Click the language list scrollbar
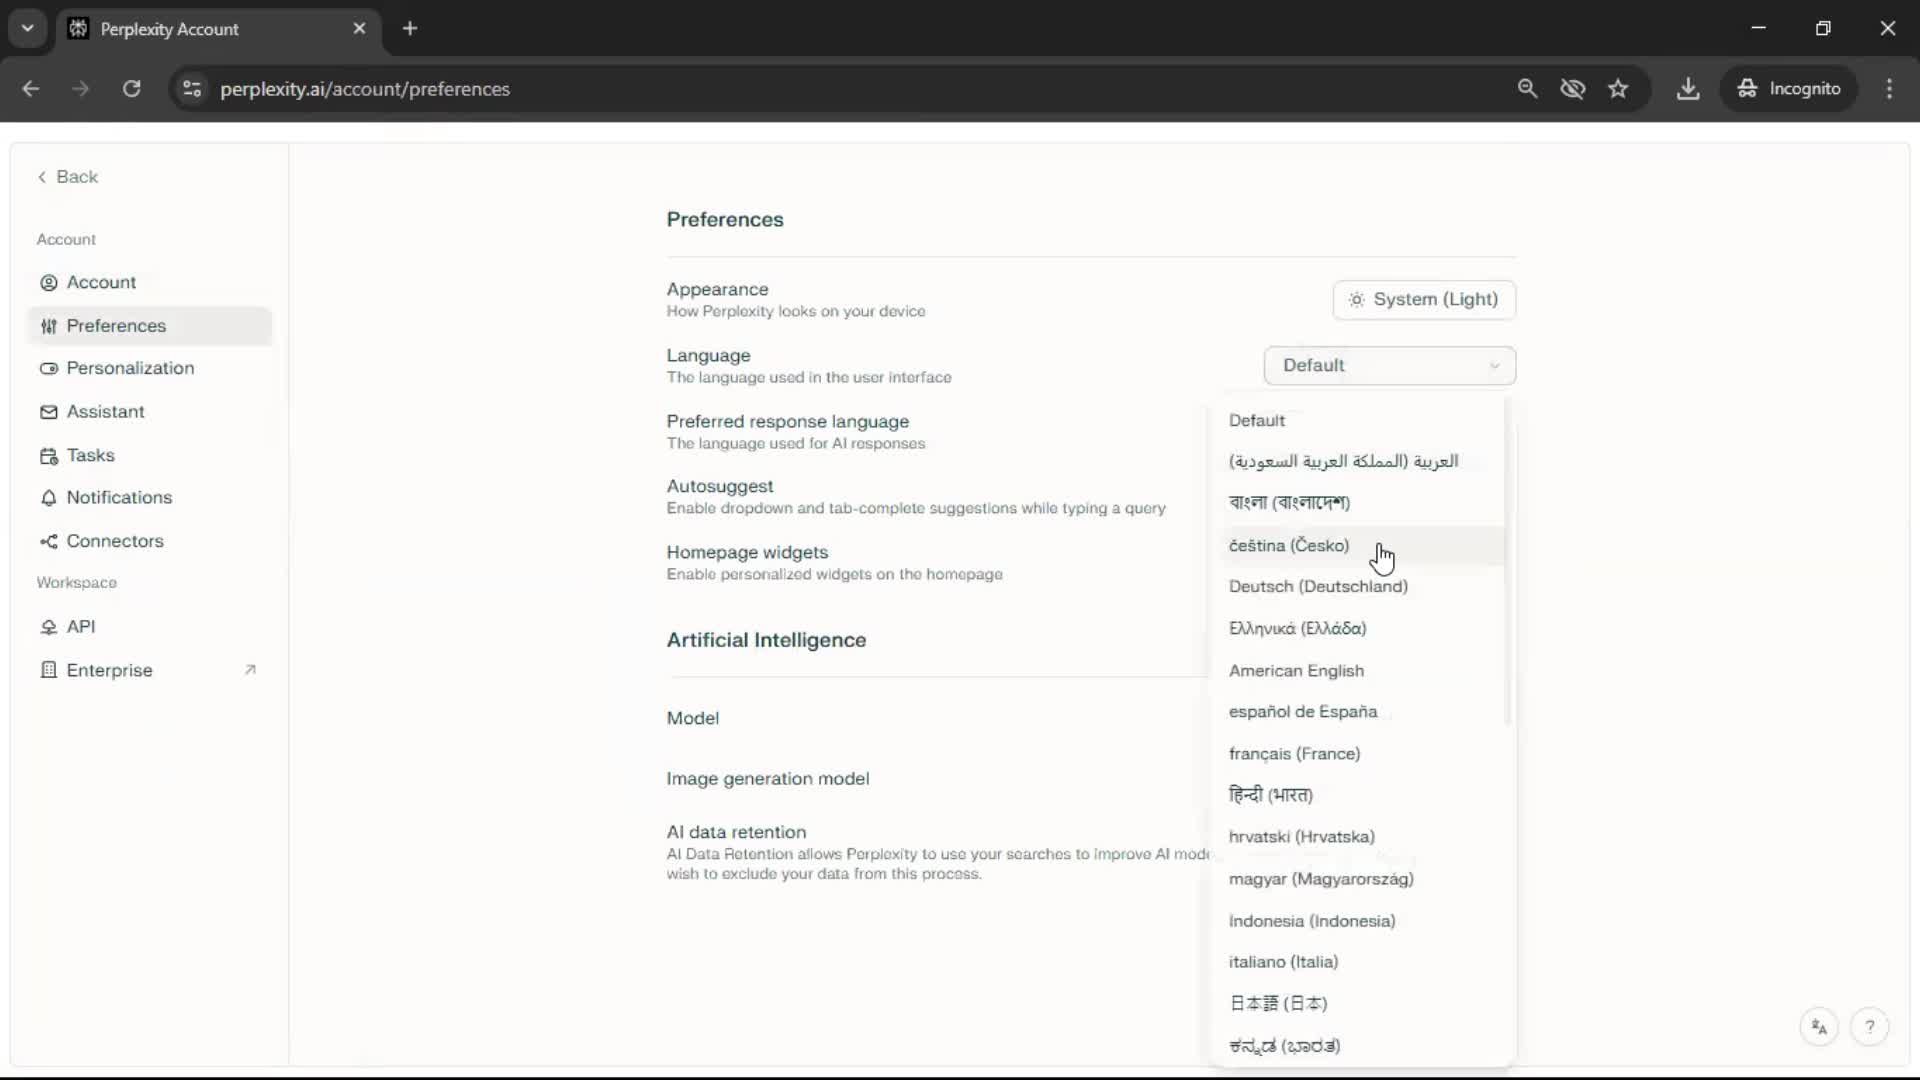 [x=1507, y=560]
